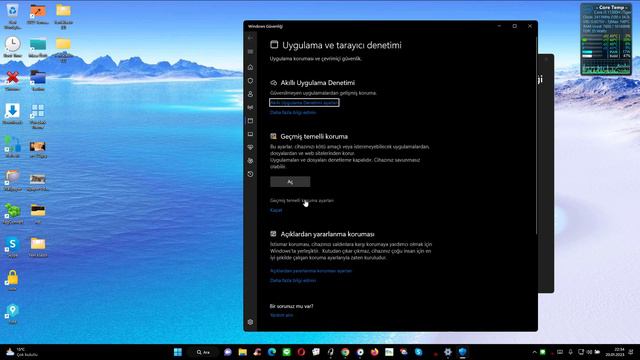Open Skype from the taskbar
Viewport: 640px width, 360px height.
click(419, 352)
